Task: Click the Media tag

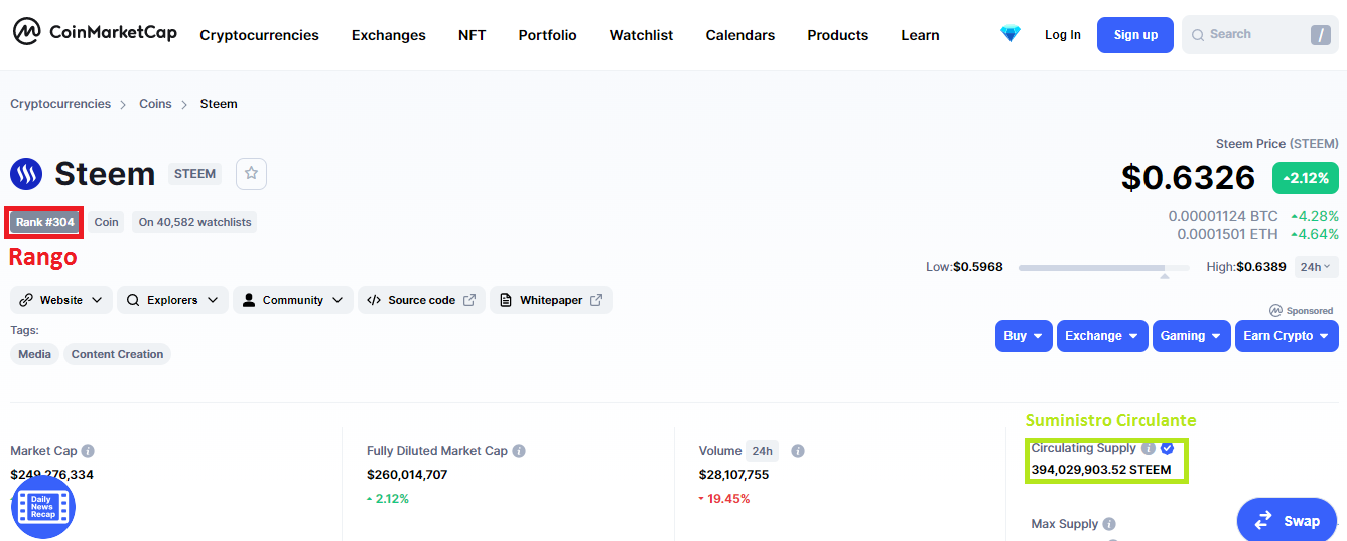Action: point(34,354)
